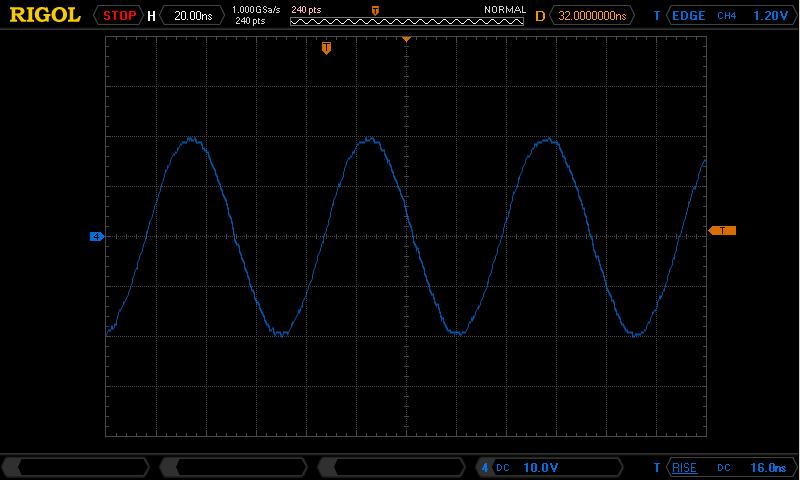Image resolution: width=800 pixels, height=480 pixels.
Task: Click the third empty channel box at bottom
Action: [x=392, y=467]
